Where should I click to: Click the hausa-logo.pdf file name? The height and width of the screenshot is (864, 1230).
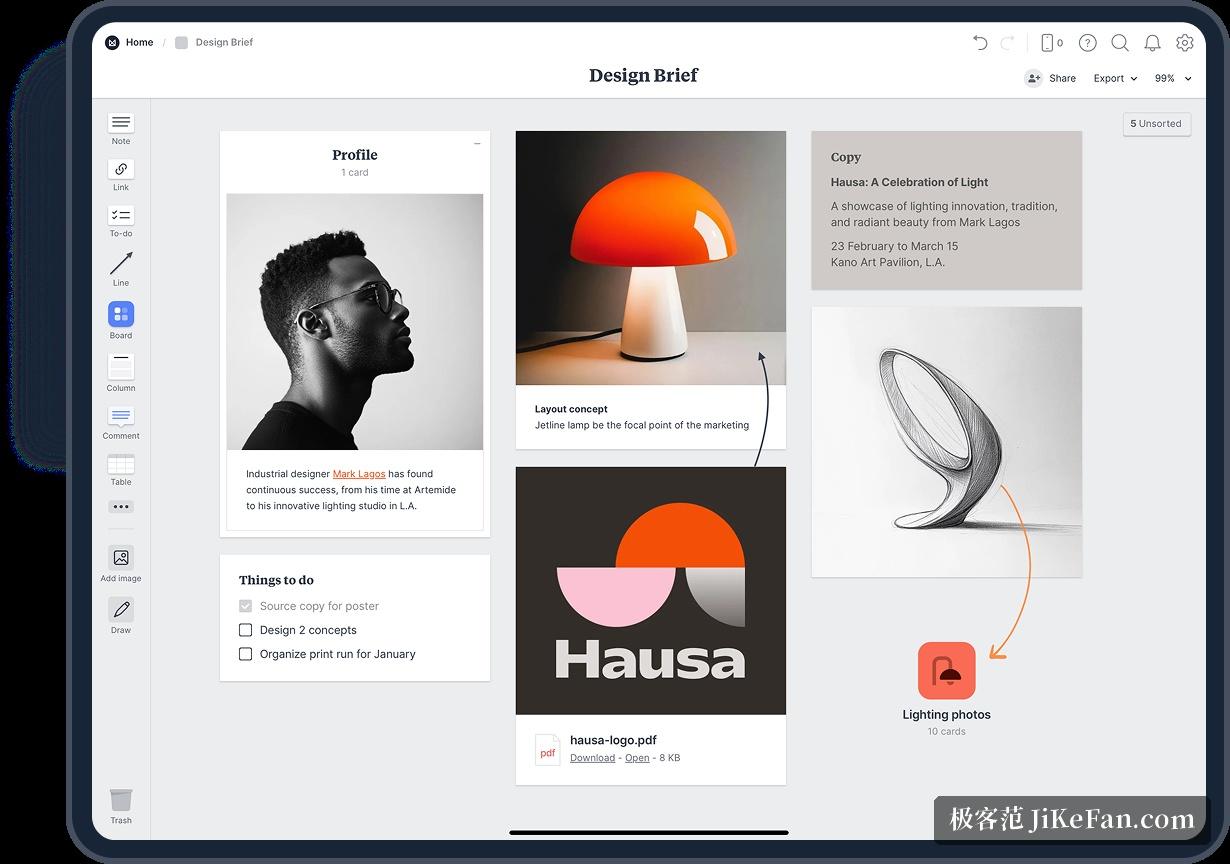(613, 740)
